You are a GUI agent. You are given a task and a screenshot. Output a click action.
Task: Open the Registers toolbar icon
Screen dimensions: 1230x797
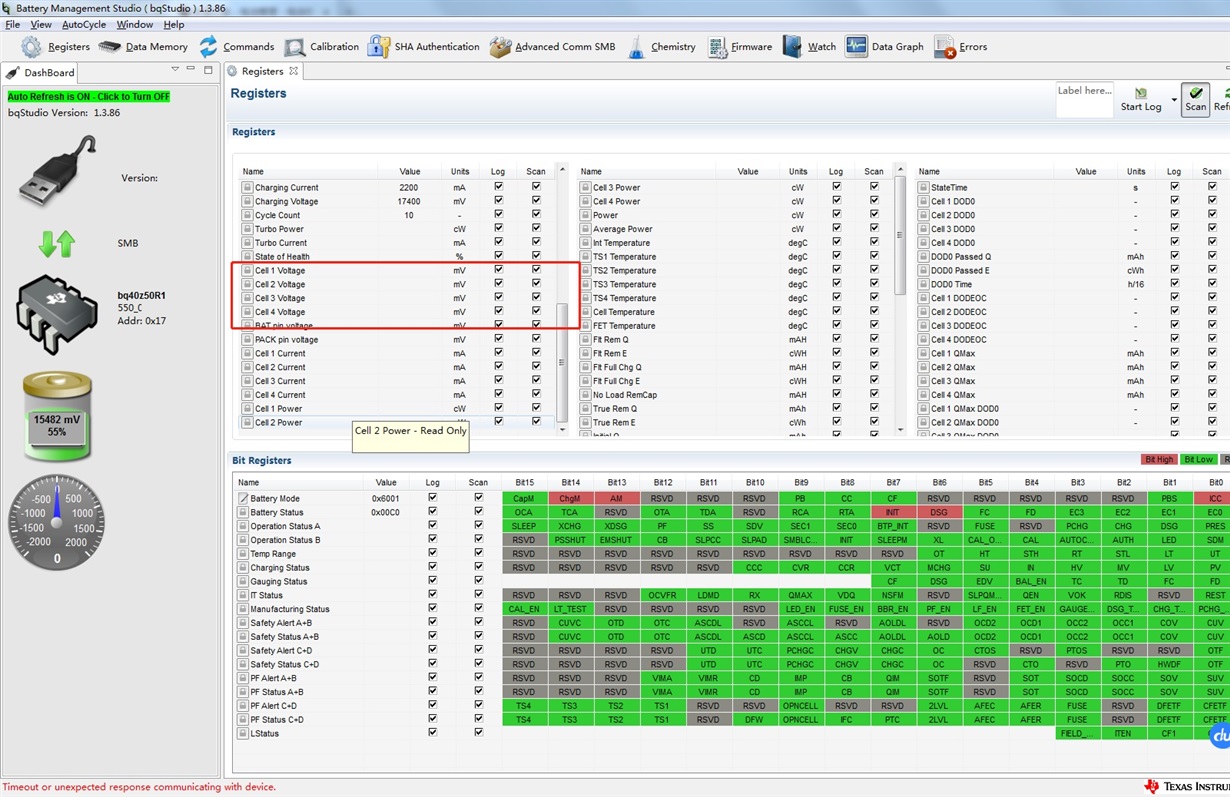pos(31,47)
